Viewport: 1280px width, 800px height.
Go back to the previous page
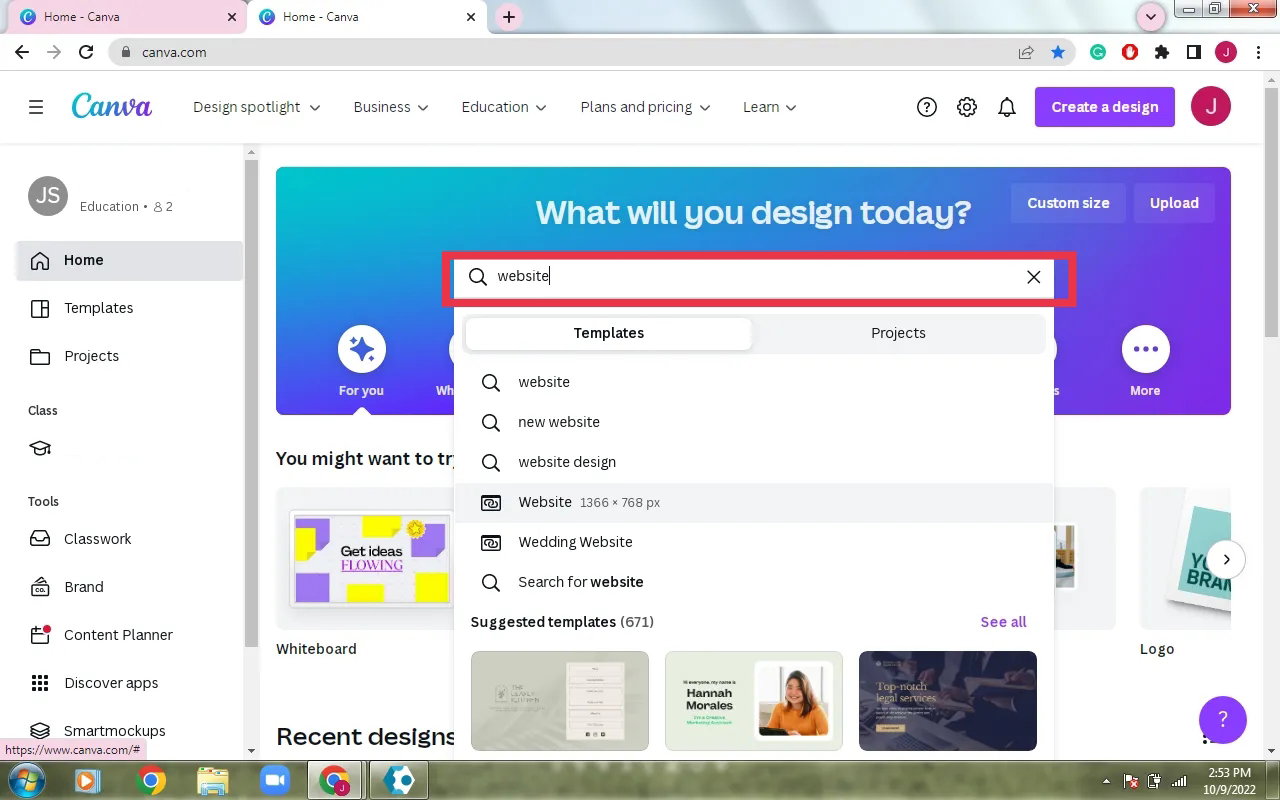(x=22, y=52)
